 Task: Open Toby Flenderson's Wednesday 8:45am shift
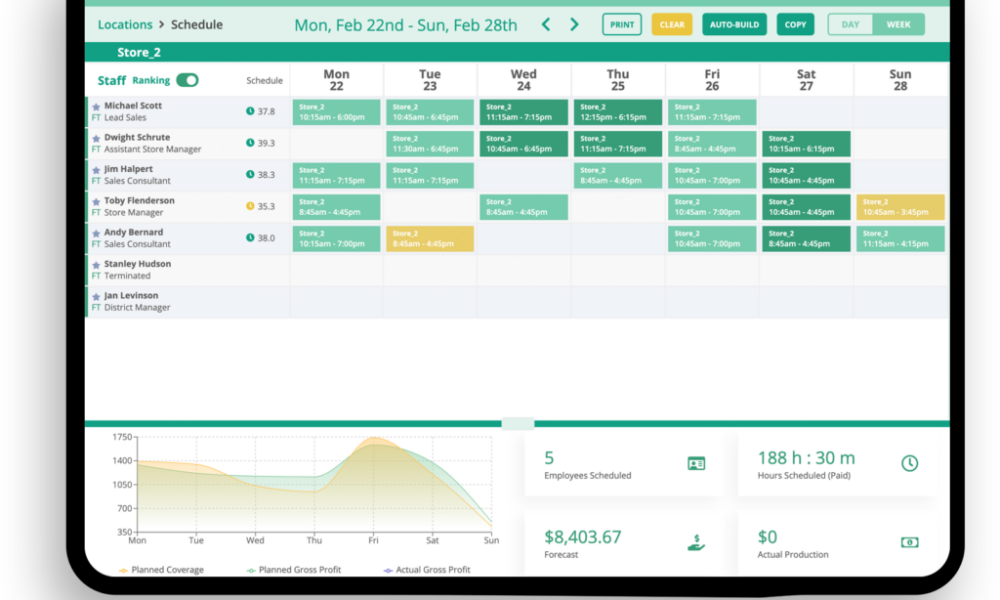pos(524,207)
